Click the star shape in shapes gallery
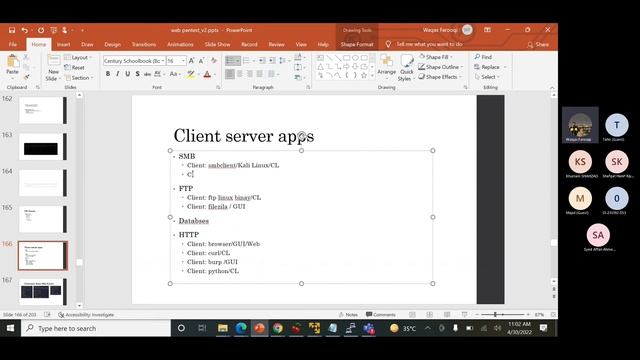Screen dimensions: 640x360 364,76
